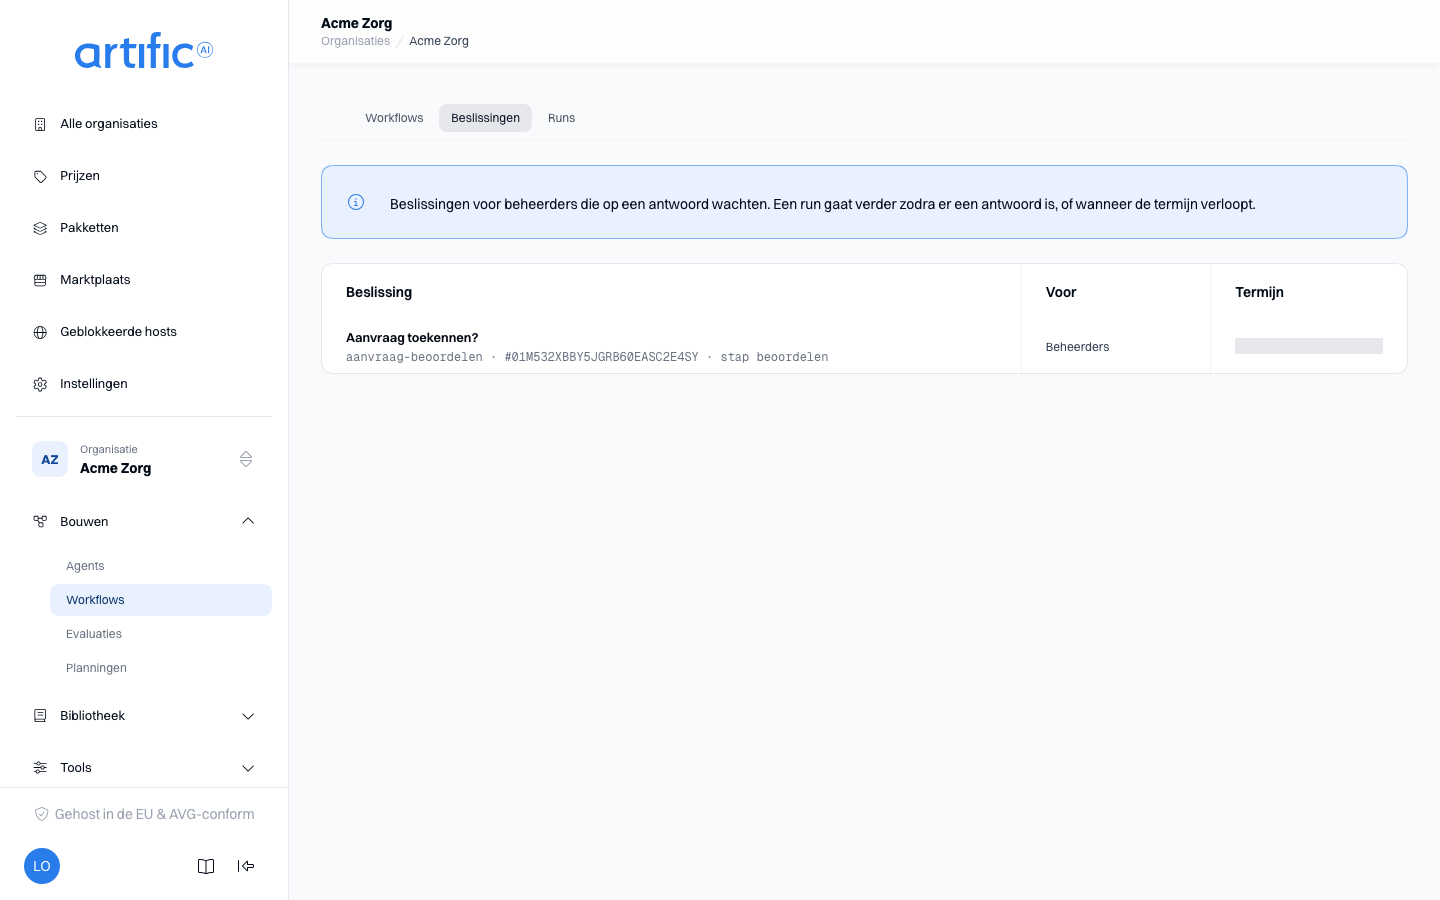Click the Instellingen gear icon
Screen dimensions: 1440x900
(x=40, y=384)
